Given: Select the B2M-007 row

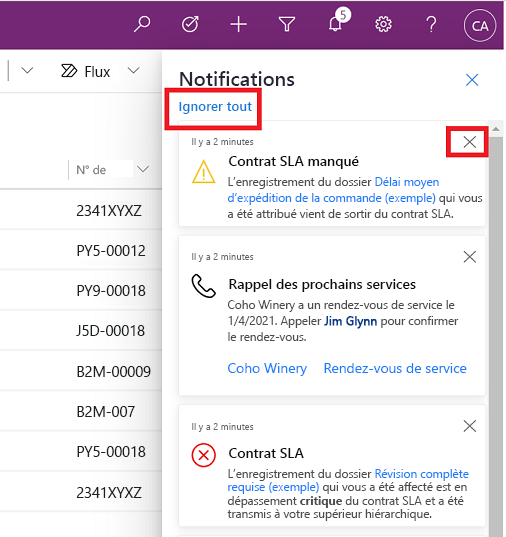Looking at the screenshot, I should tap(81, 411).
